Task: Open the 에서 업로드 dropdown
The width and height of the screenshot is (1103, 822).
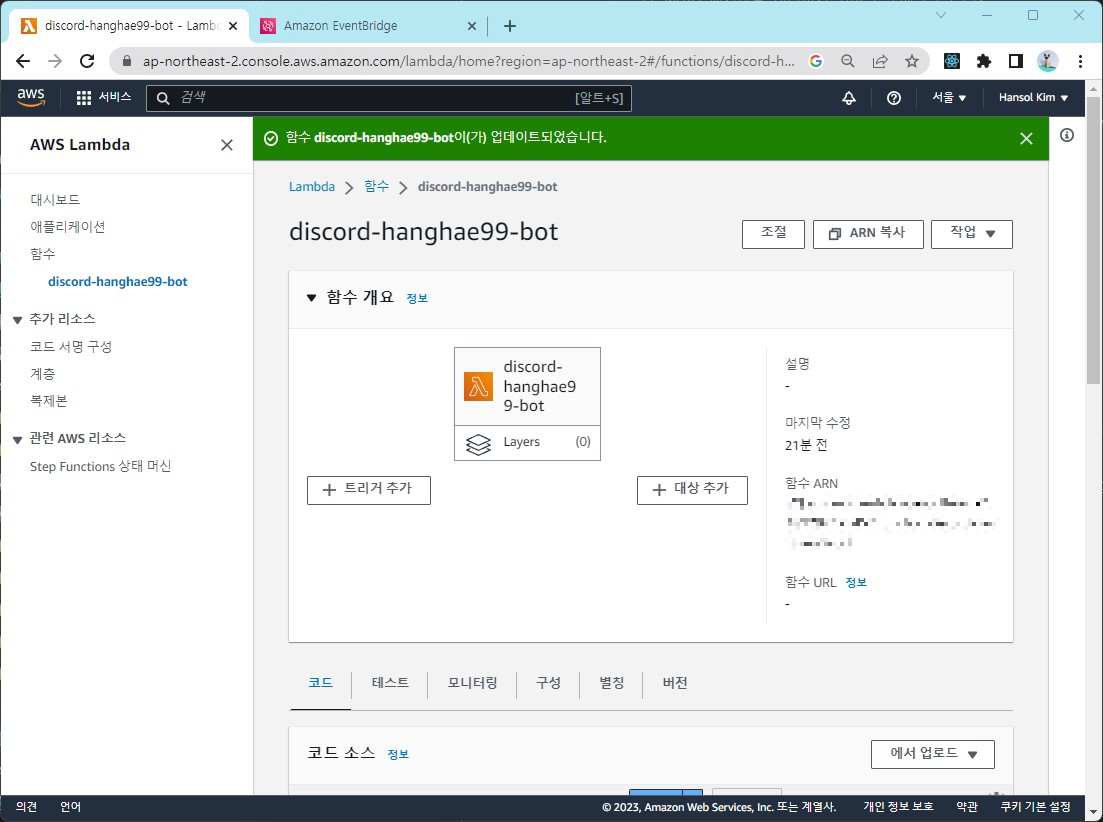Action: coord(932,754)
